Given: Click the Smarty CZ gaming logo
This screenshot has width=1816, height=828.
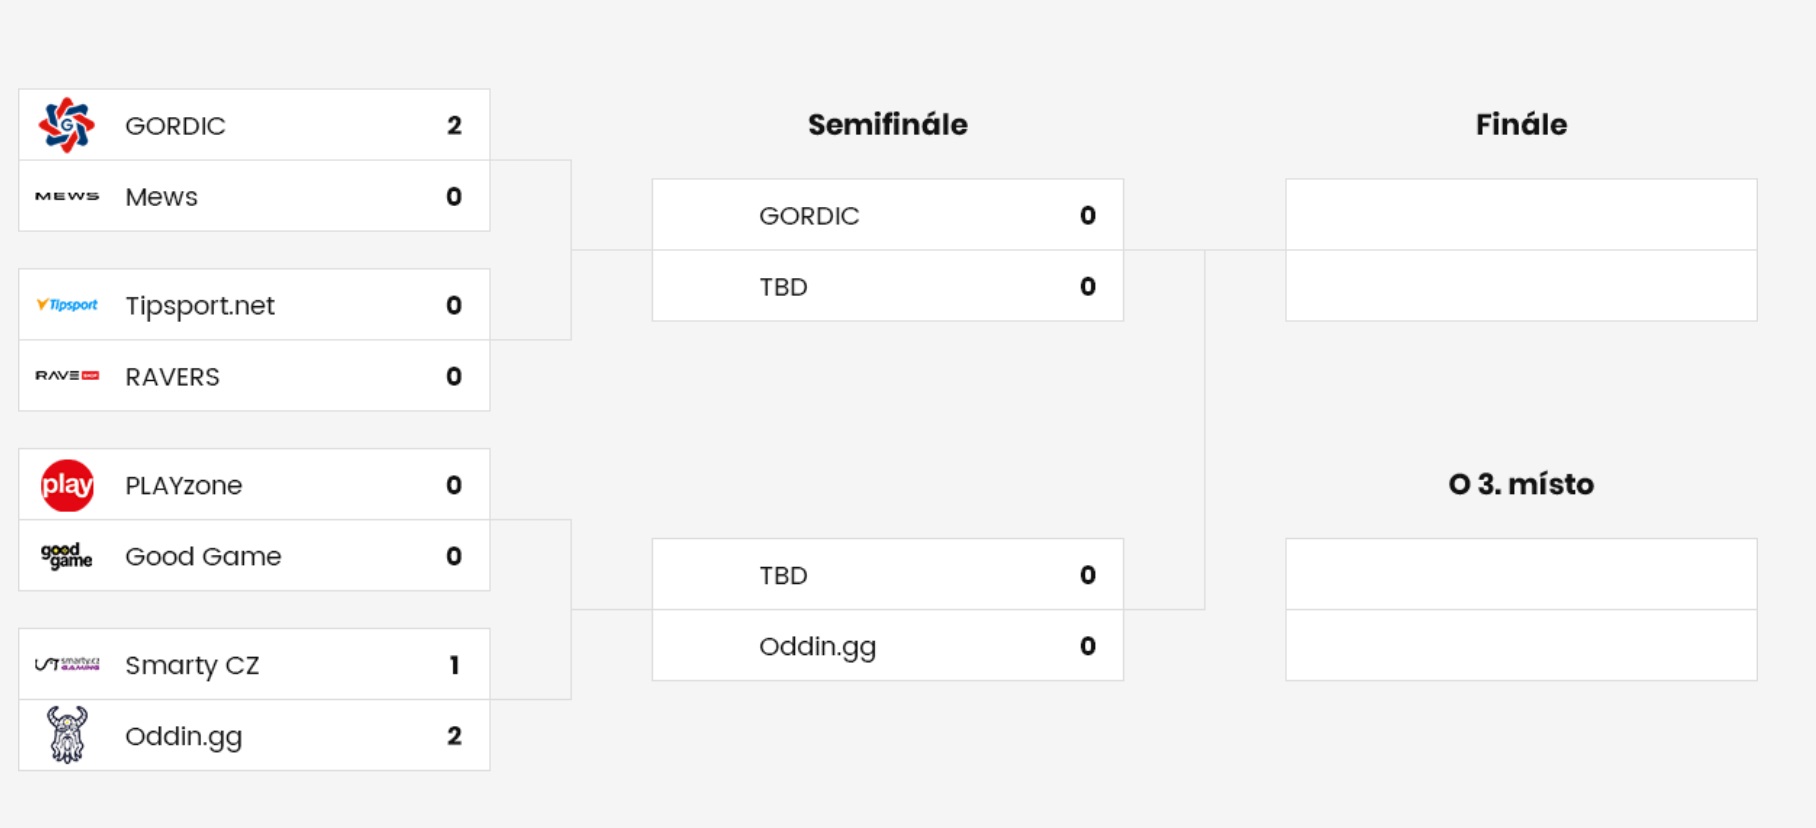Looking at the screenshot, I should click(x=67, y=664).
